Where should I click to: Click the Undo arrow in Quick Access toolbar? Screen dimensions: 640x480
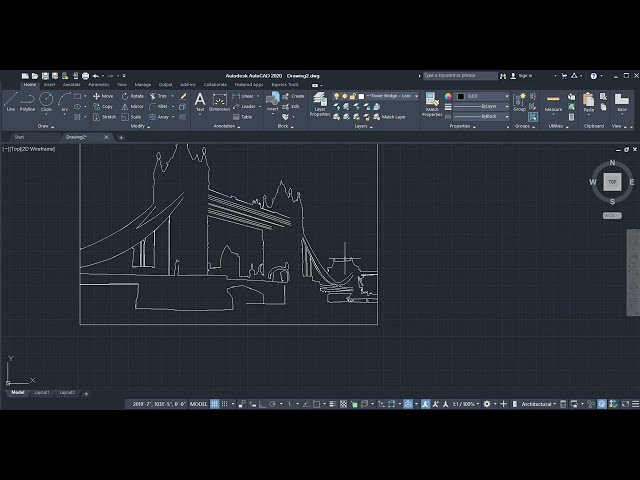point(96,76)
